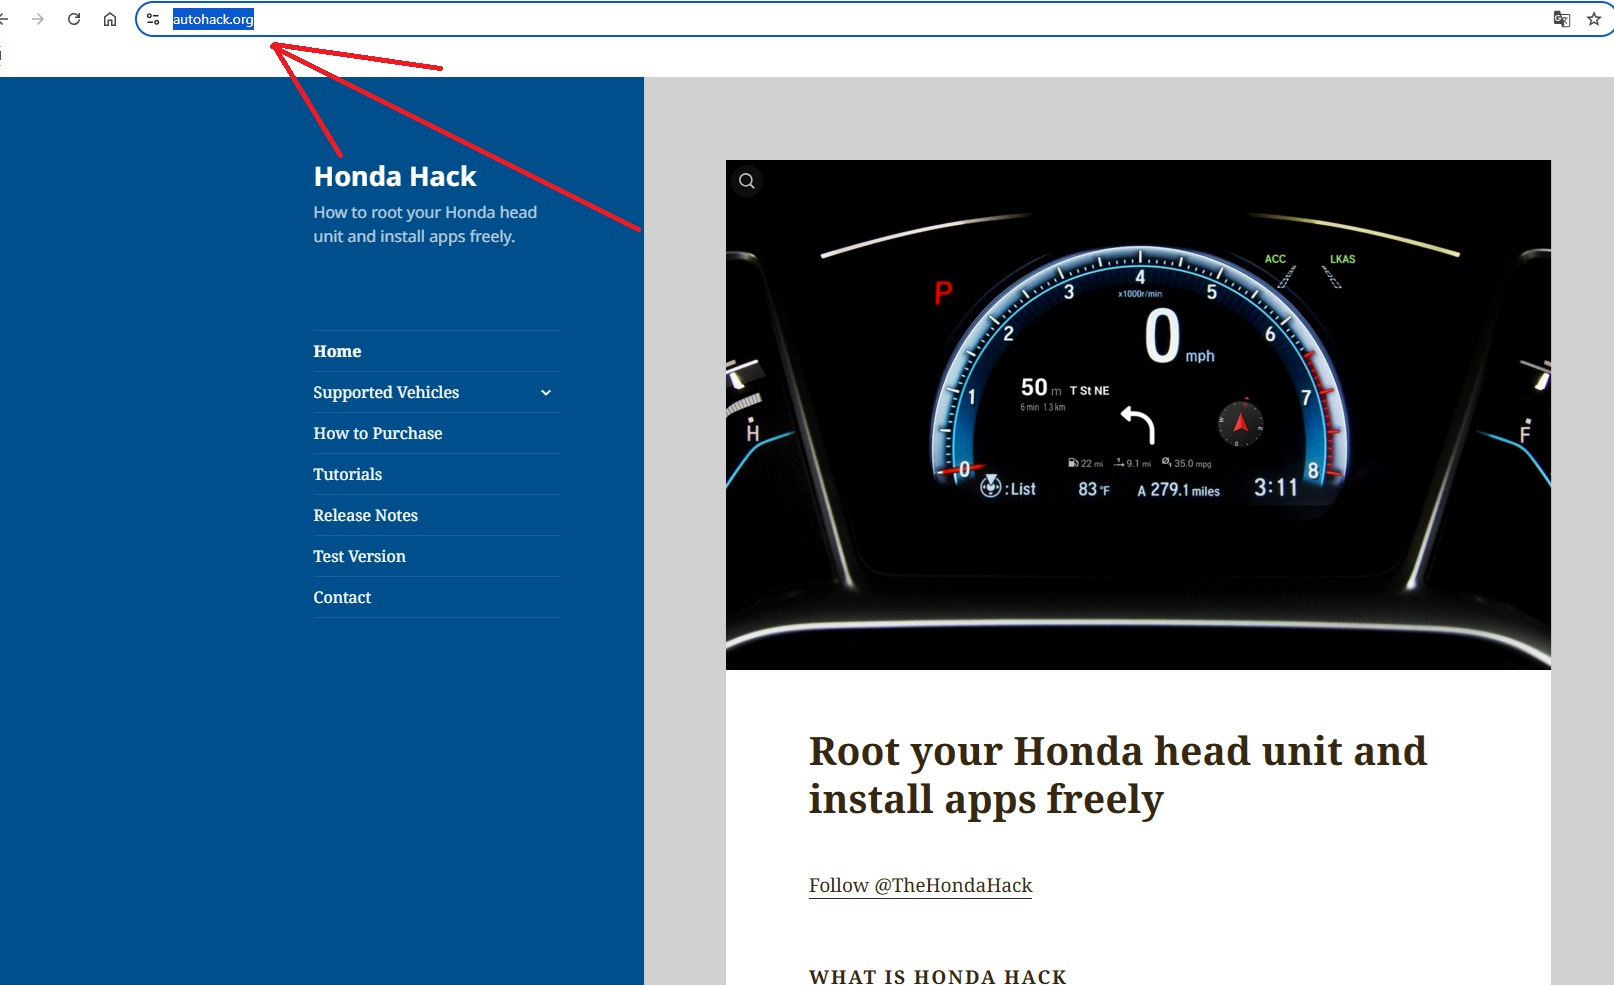Open the translate page icon

tap(1561, 19)
